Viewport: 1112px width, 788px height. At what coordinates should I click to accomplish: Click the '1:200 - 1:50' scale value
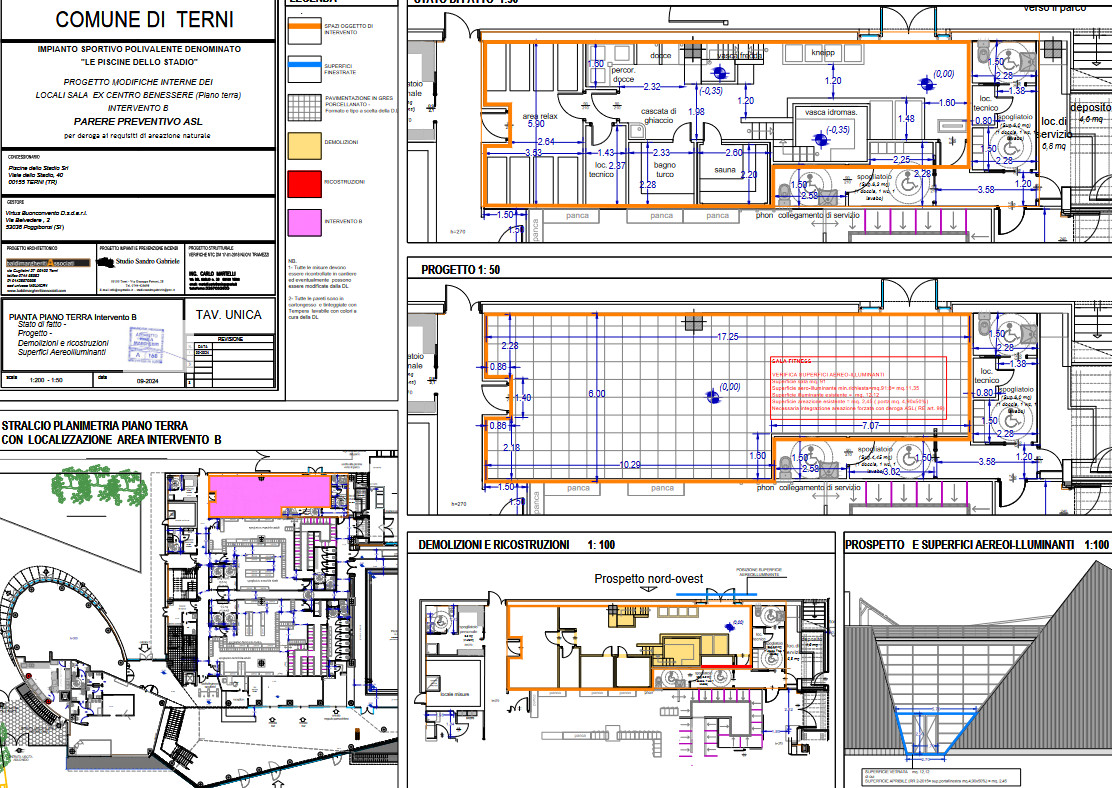coord(46,380)
